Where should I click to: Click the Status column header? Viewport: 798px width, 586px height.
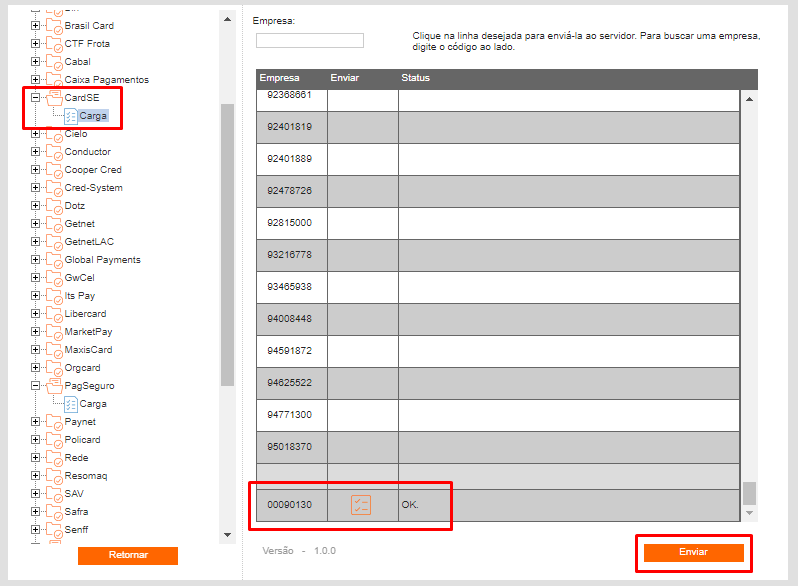(x=415, y=78)
